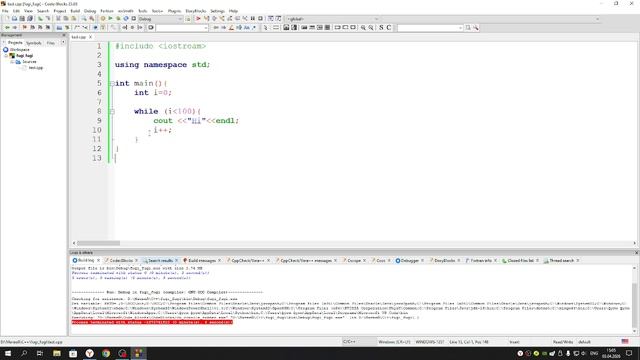Screen dimensions: 640x360
Task: Click the Abort build icon
Action: [x=133, y=19]
